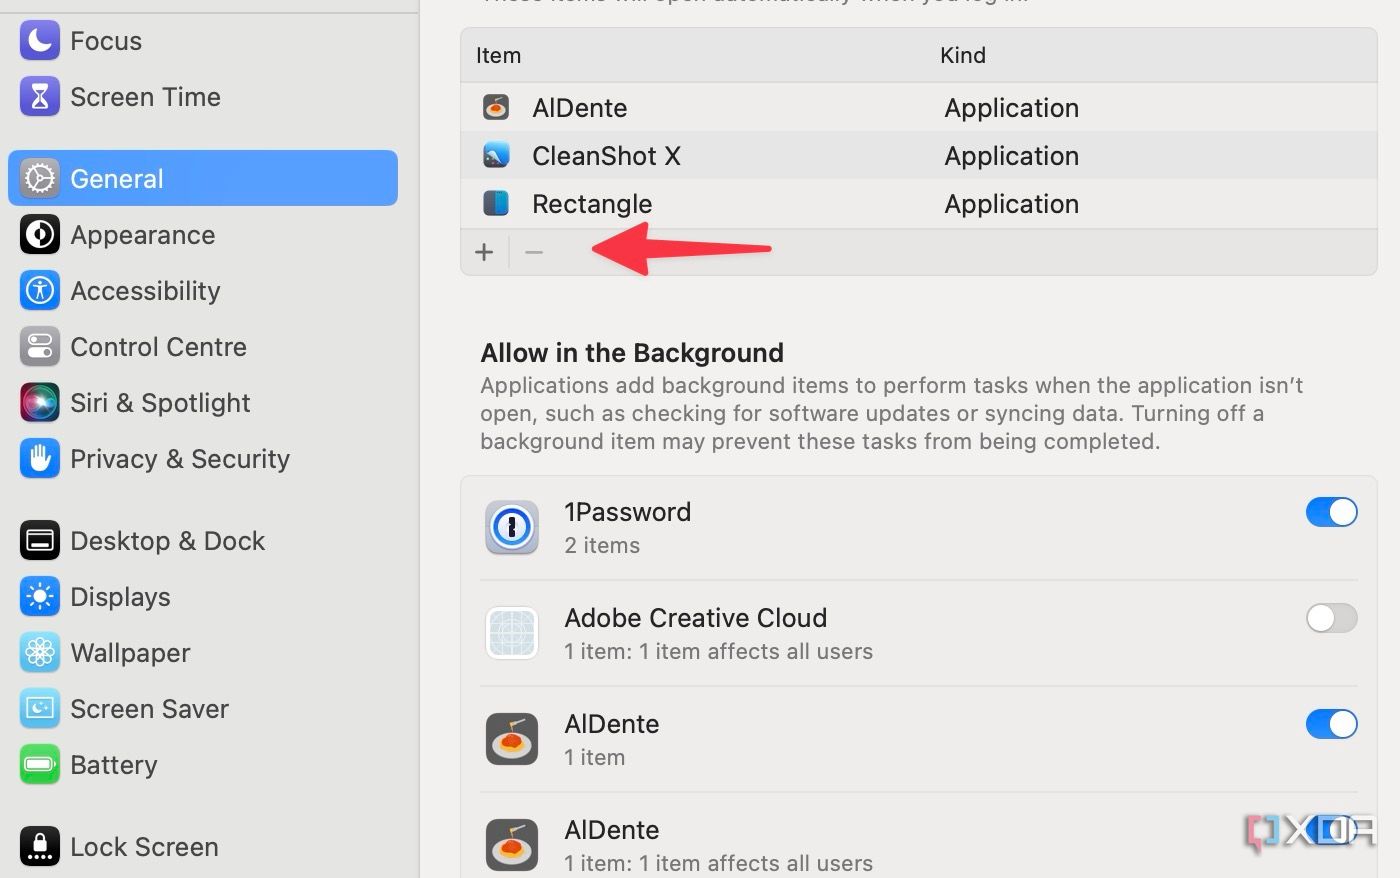Image resolution: width=1400 pixels, height=878 pixels.
Task: Click the AlDente icon in login items
Action: [x=496, y=107]
